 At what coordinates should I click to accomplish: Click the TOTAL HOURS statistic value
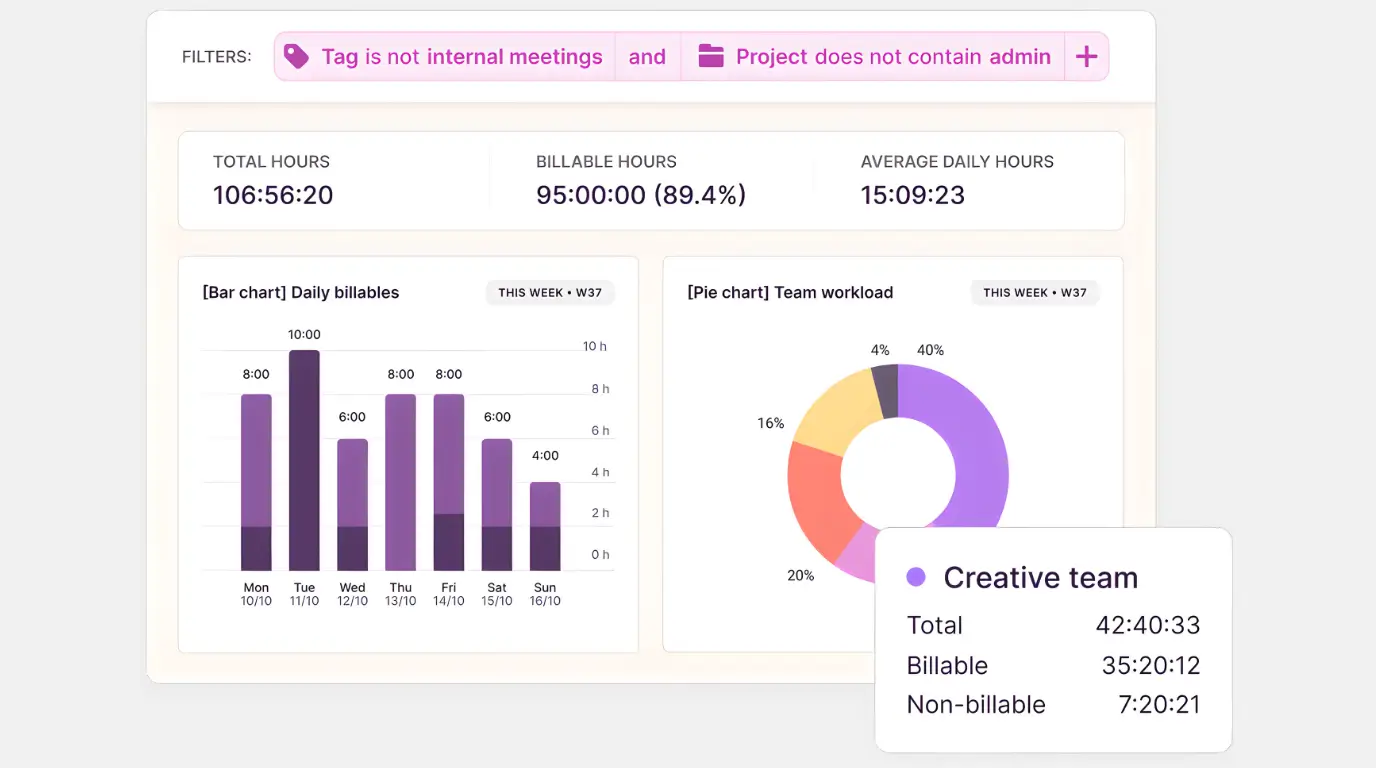pos(272,195)
